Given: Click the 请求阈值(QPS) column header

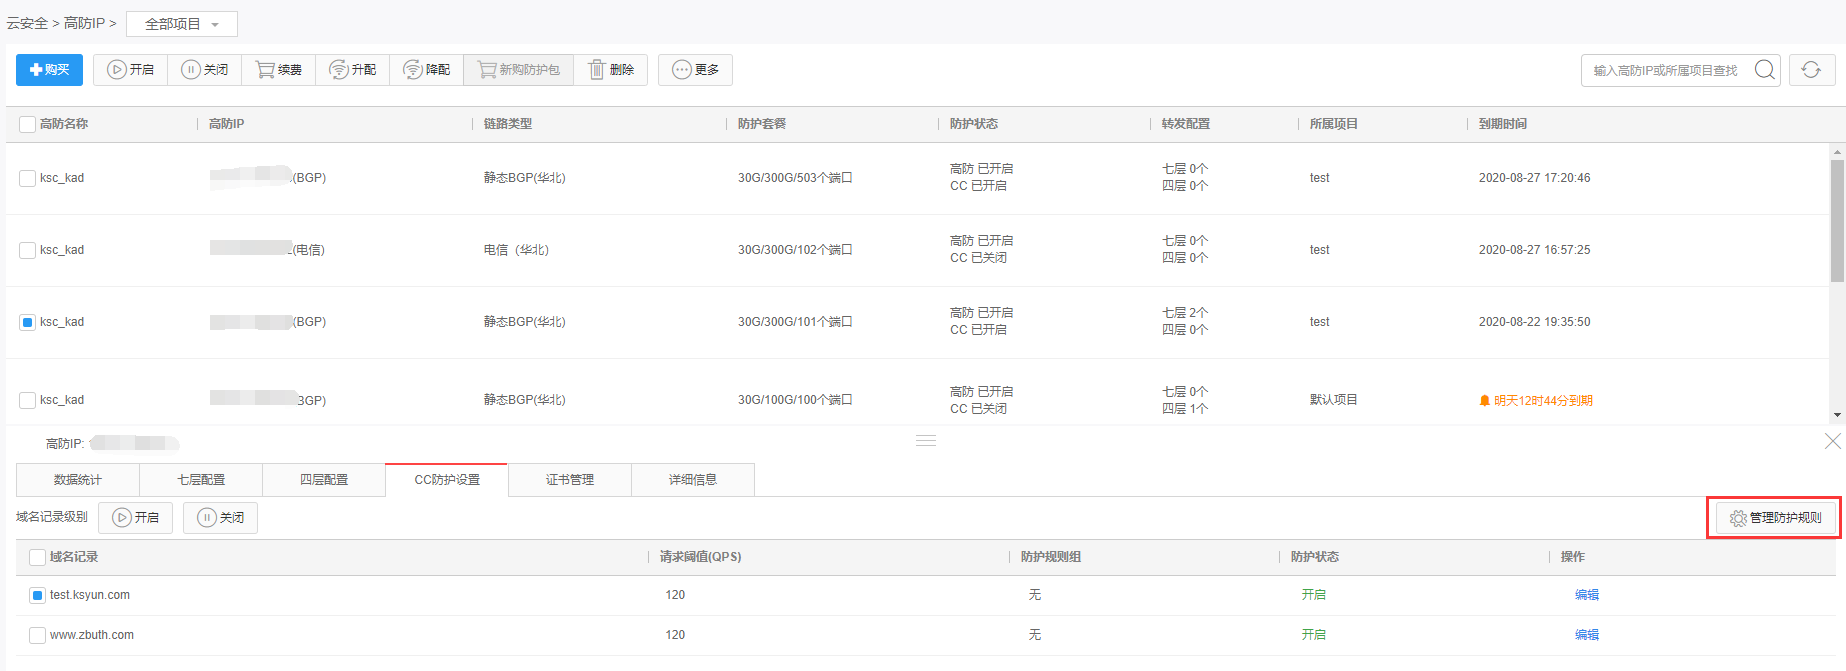Looking at the screenshot, I should click(701, 557).
